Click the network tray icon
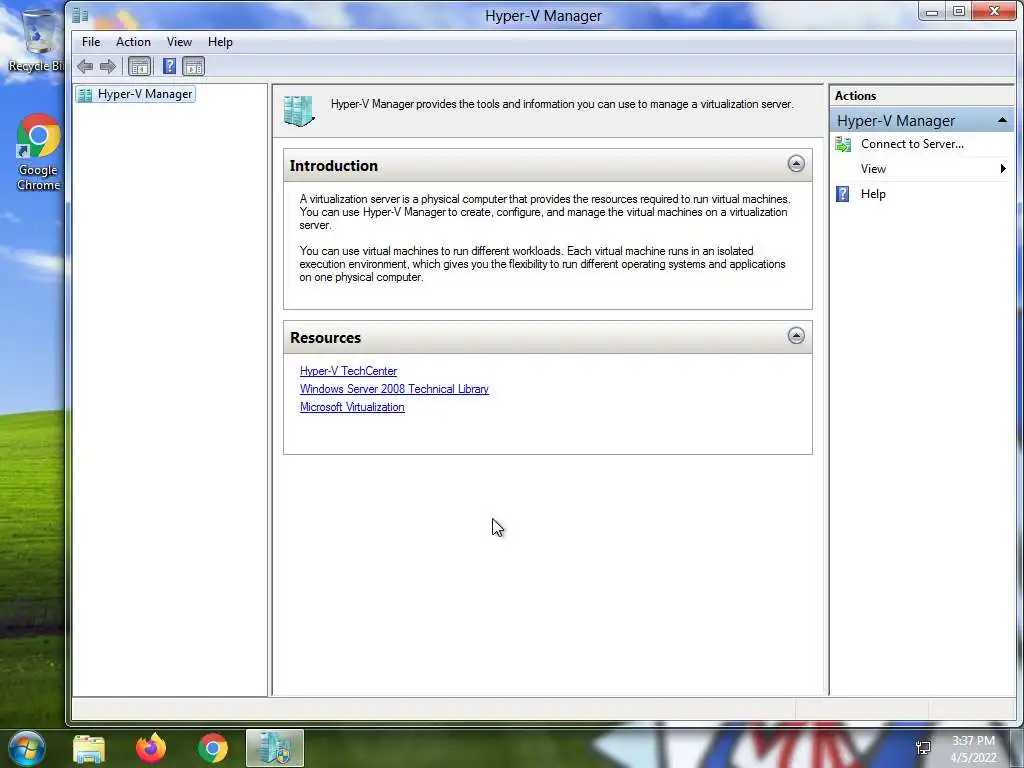The width and height of the screenshot is (1024, 768). (923, 748)
